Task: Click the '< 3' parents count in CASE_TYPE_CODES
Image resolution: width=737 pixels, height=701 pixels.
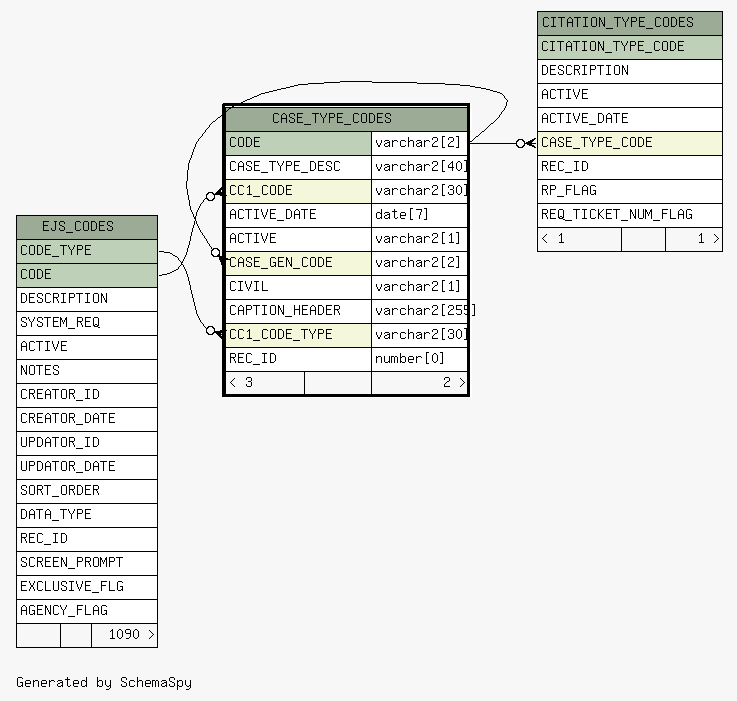Action: [241, 382]
